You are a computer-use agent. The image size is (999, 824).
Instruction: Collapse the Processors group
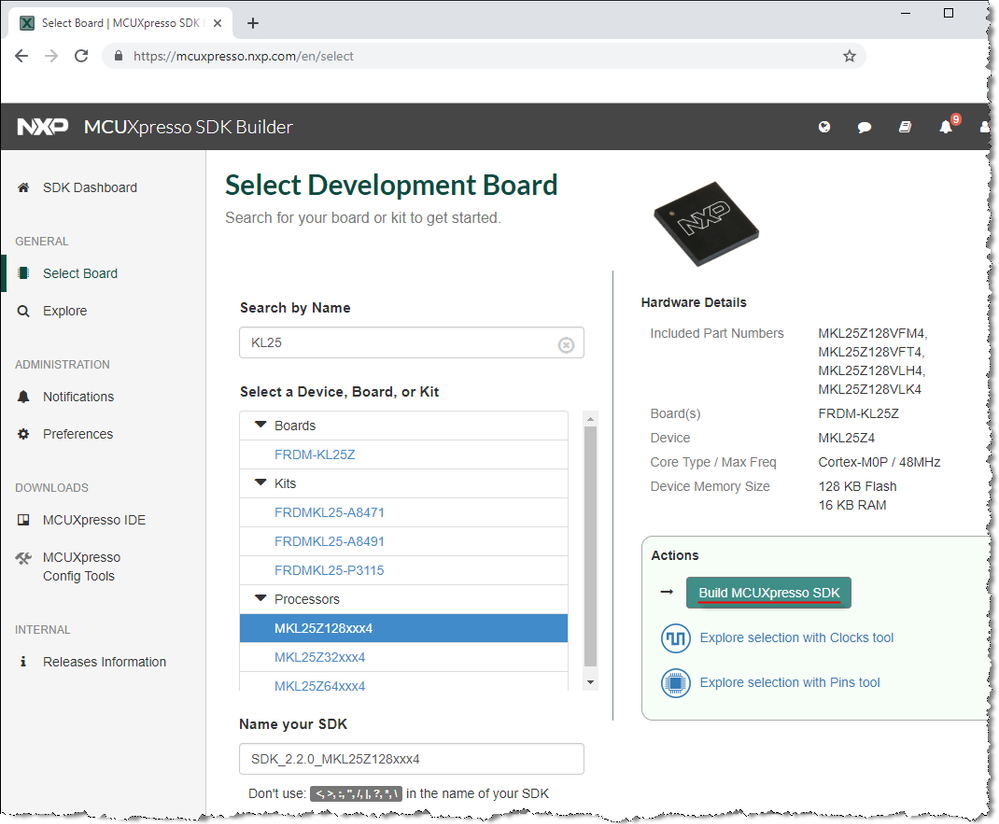click(x=260, y=598)
